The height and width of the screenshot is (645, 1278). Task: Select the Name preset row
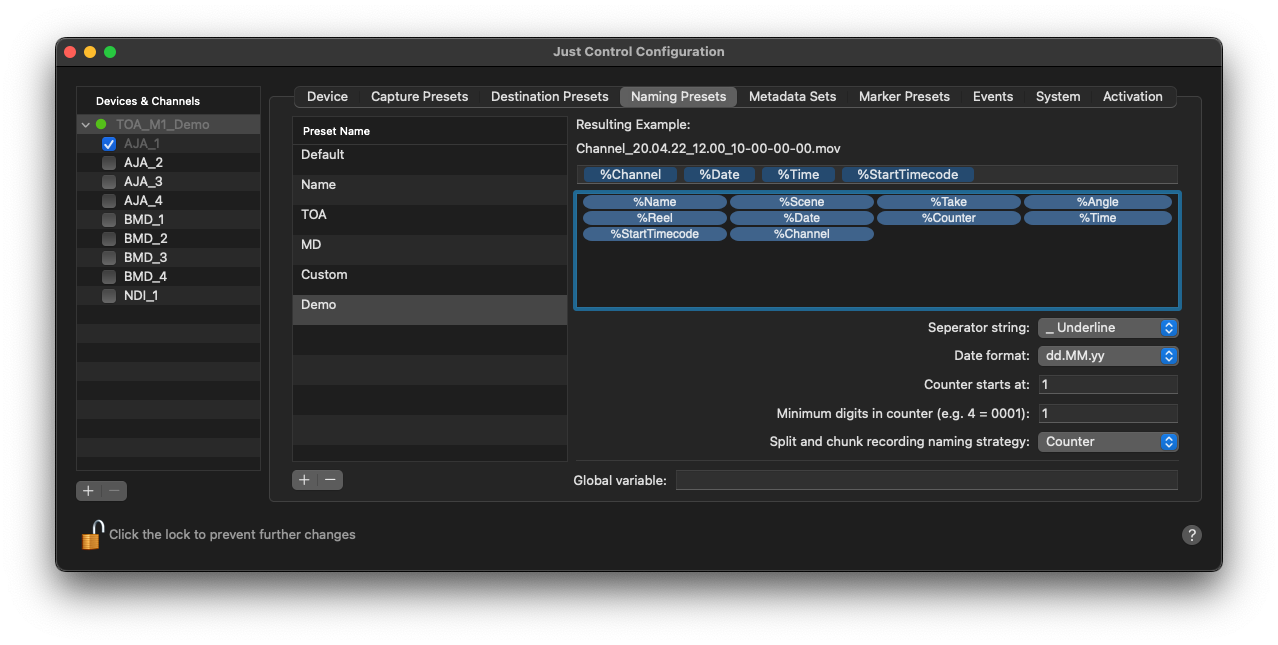[x=430, y=190]
